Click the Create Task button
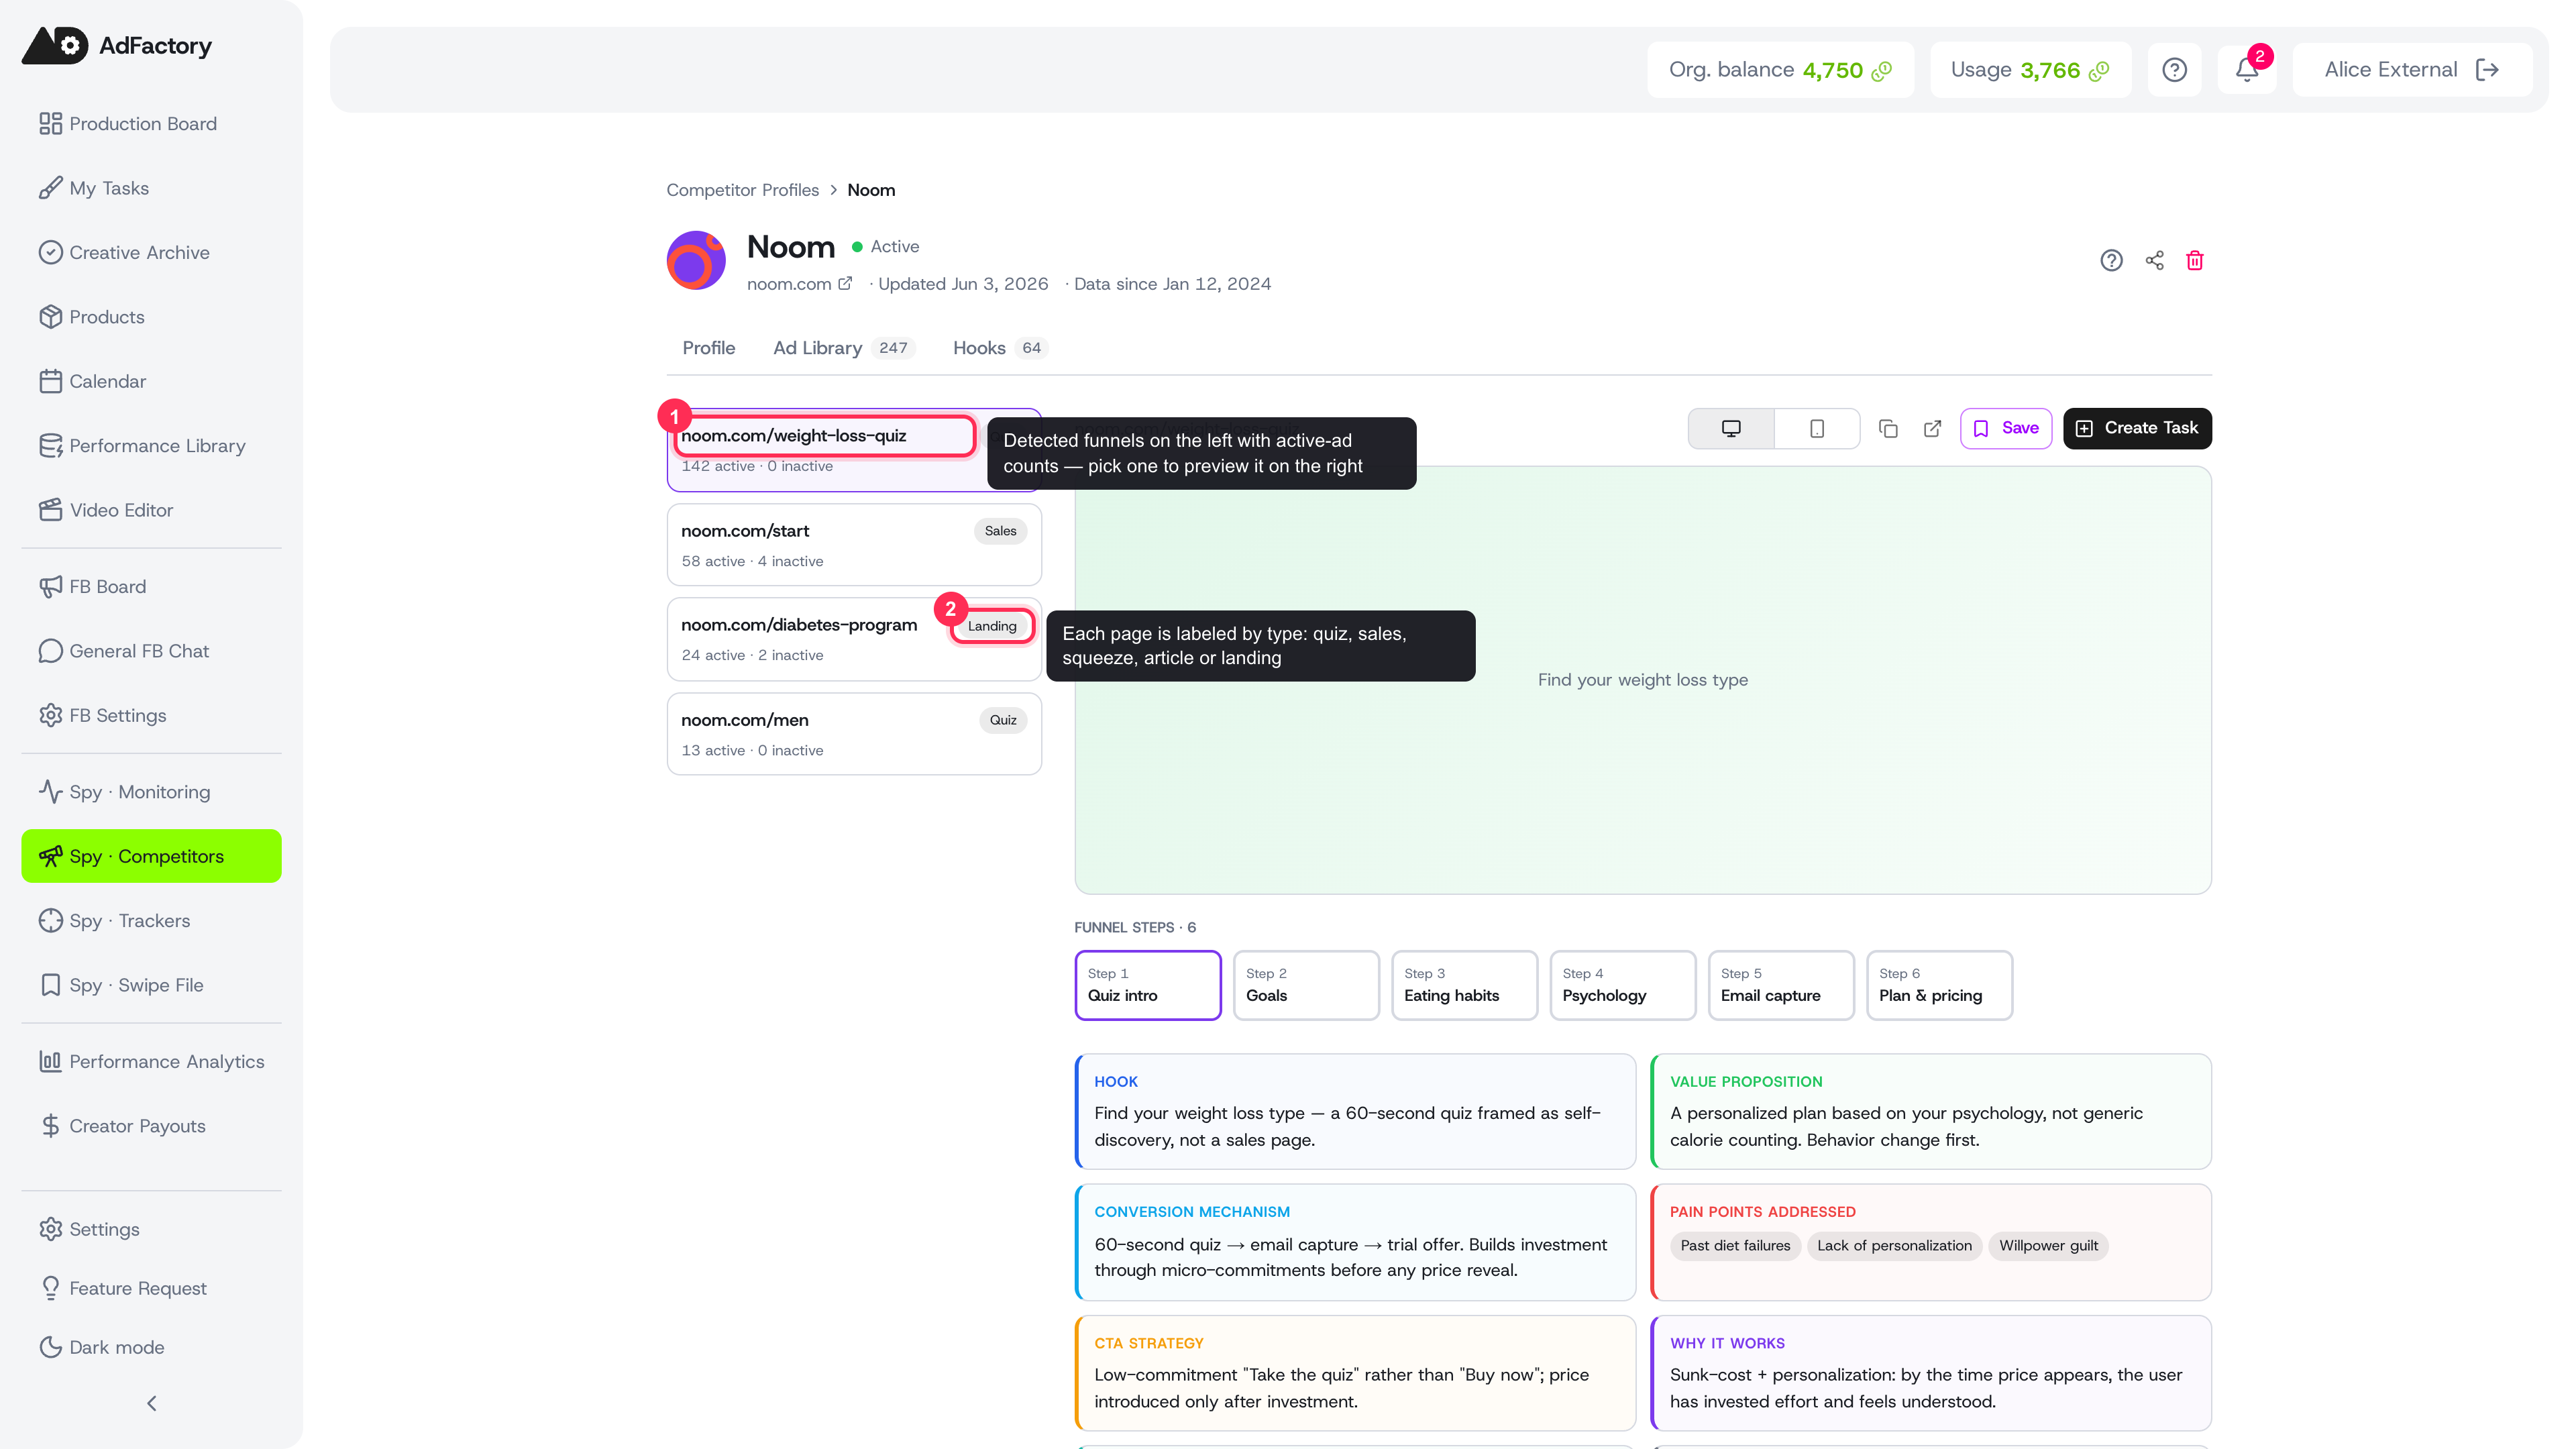The image size is (2576, 1449). (x=2137, y=429)
